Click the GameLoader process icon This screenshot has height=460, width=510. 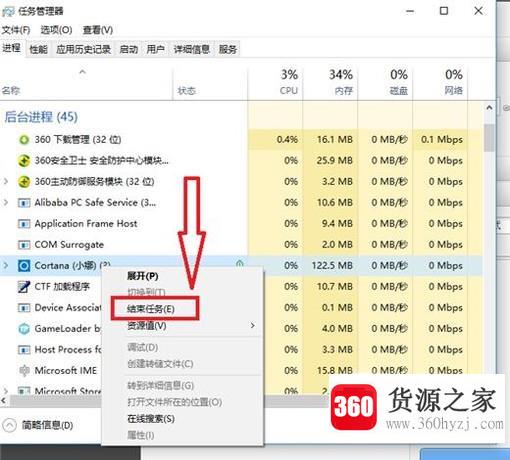click(x=24, y=329)
